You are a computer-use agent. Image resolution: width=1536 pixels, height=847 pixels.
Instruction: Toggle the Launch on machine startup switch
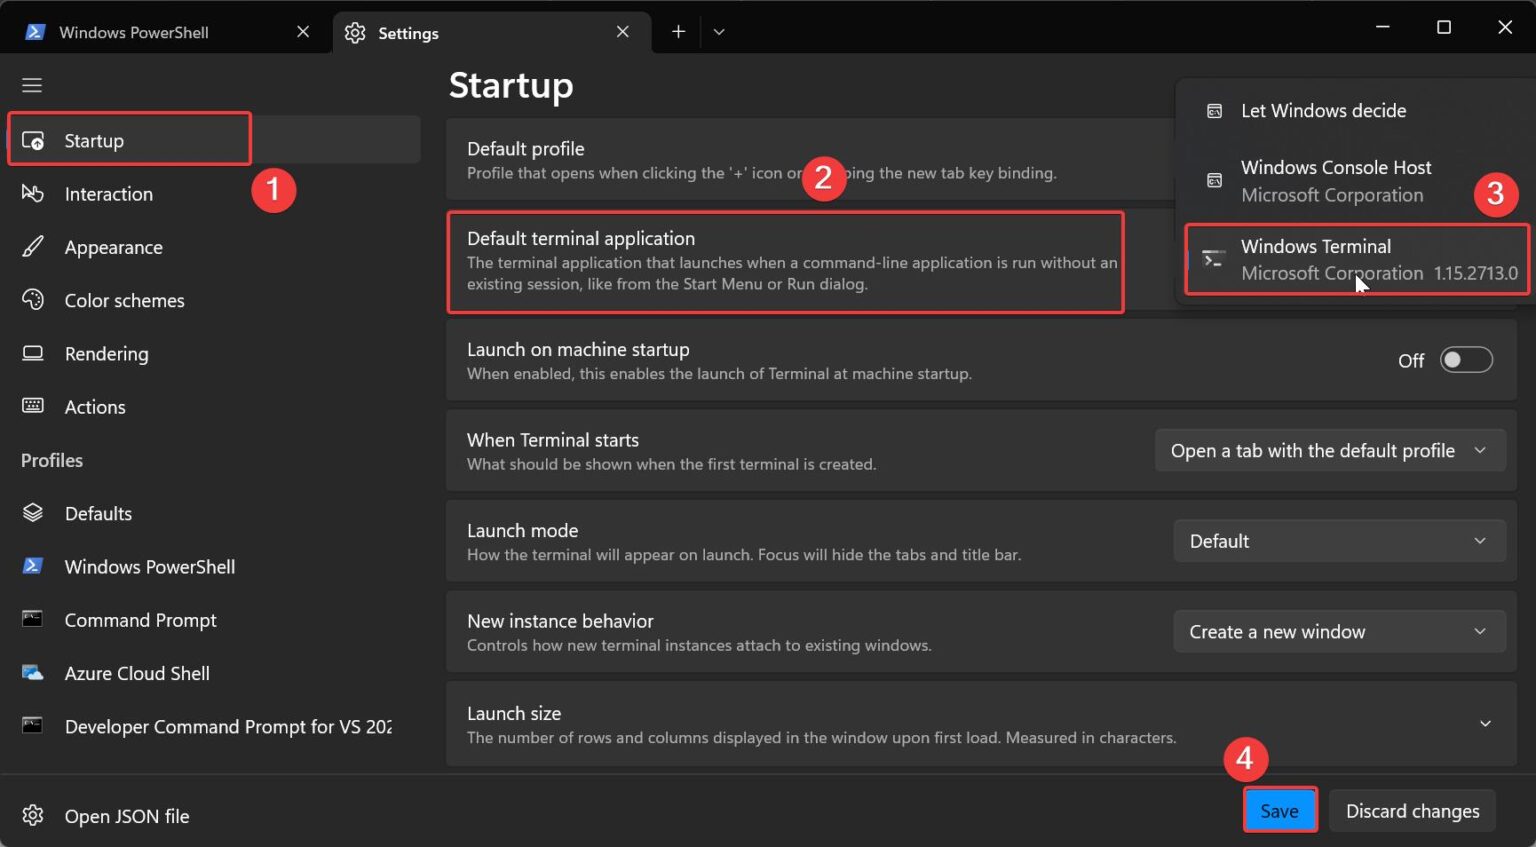coord(1466,360)
